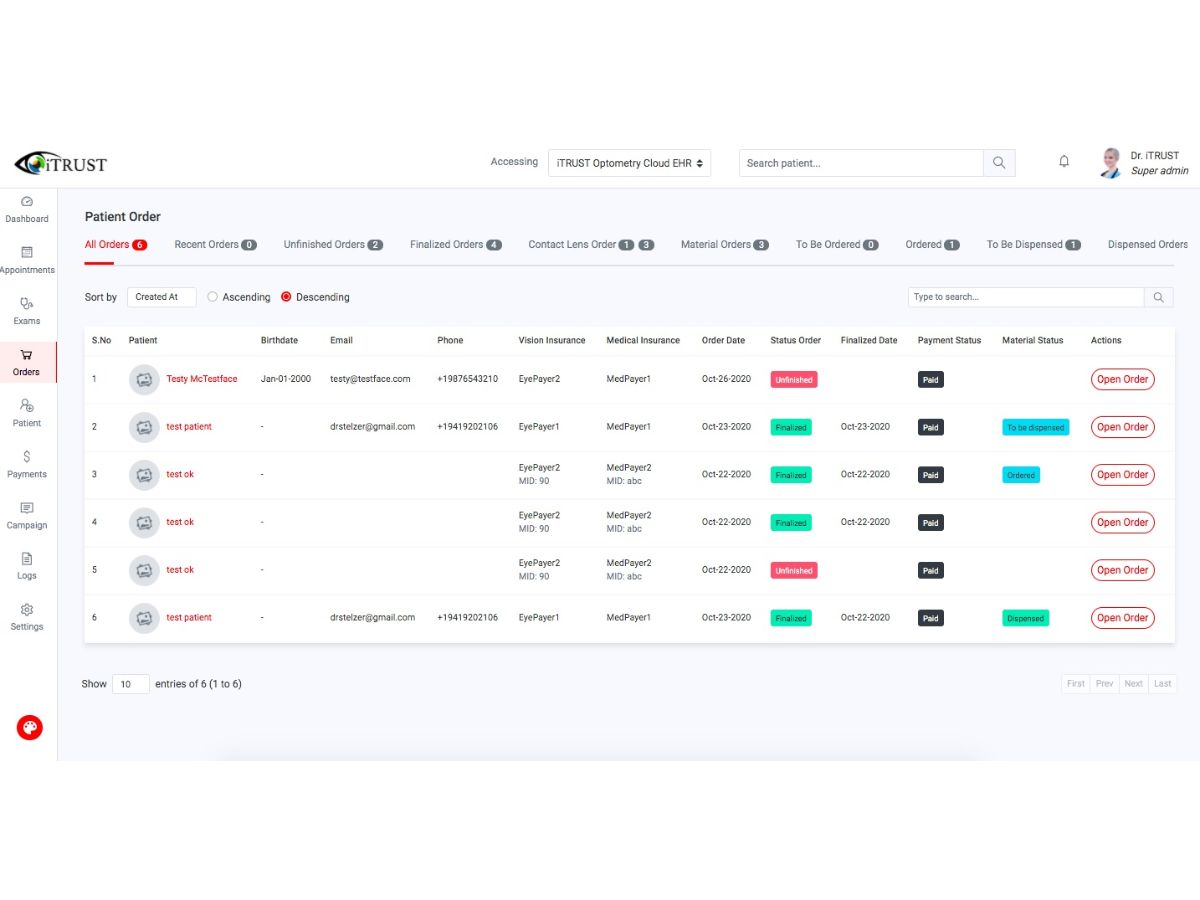This screenshot has width=1200, height=900.
Task: Click the notification bell icon
Action: 1064,162
